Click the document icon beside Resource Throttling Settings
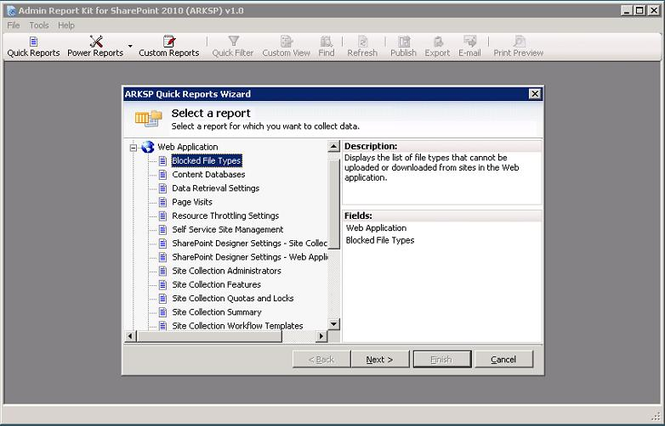Image resolution: width=665 pixels, height=426 pixels. (163, 216)
